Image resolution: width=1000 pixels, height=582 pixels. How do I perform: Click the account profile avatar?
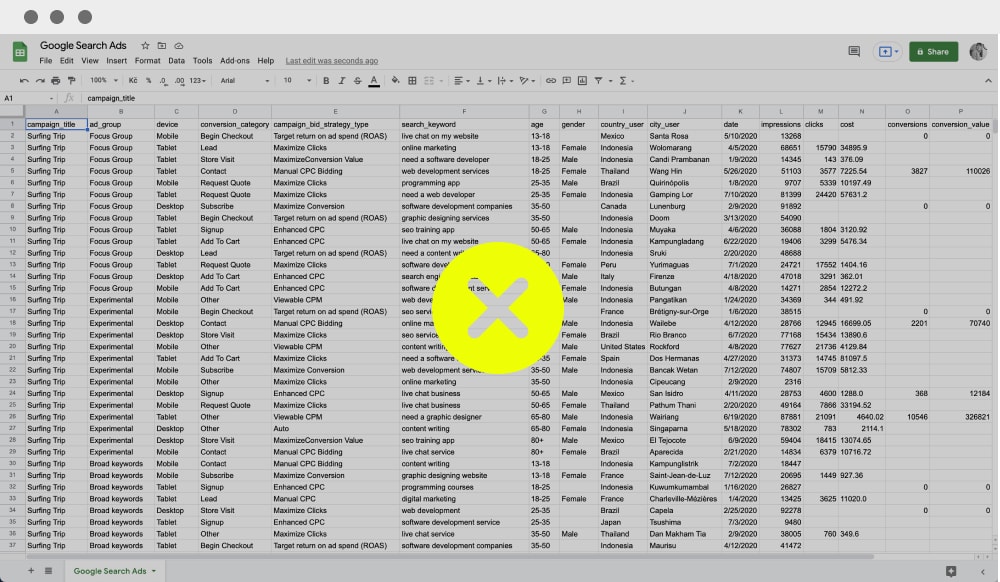point(978,52)
